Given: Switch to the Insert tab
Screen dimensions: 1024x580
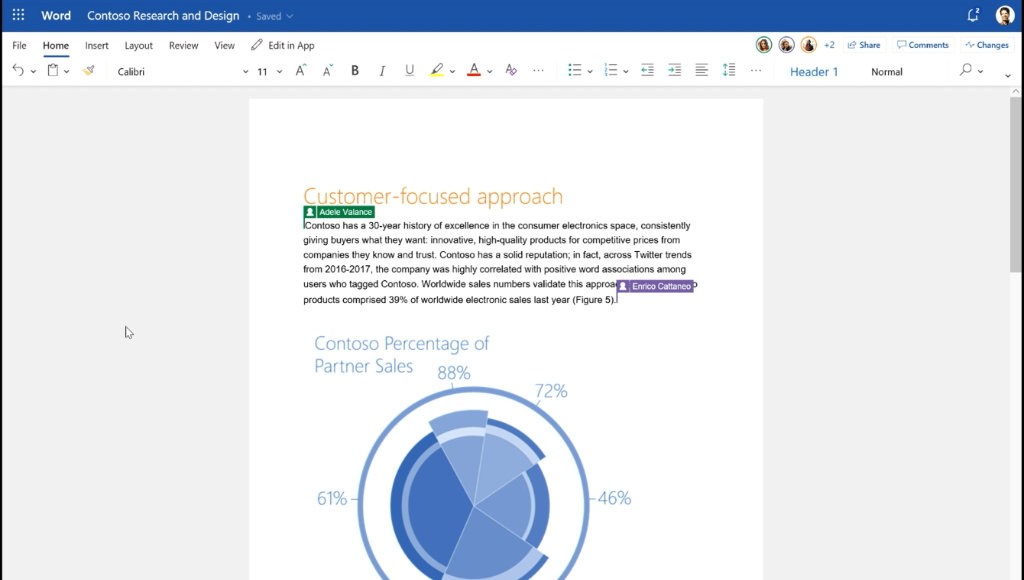Looking at the screenshot, I should 97,45.
